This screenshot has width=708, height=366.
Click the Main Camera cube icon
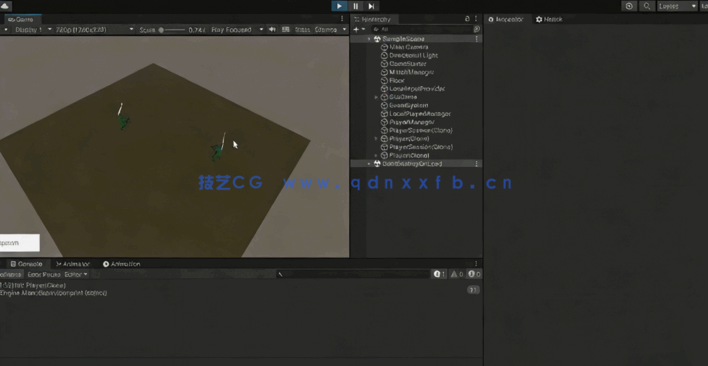[x=384, y=47]
